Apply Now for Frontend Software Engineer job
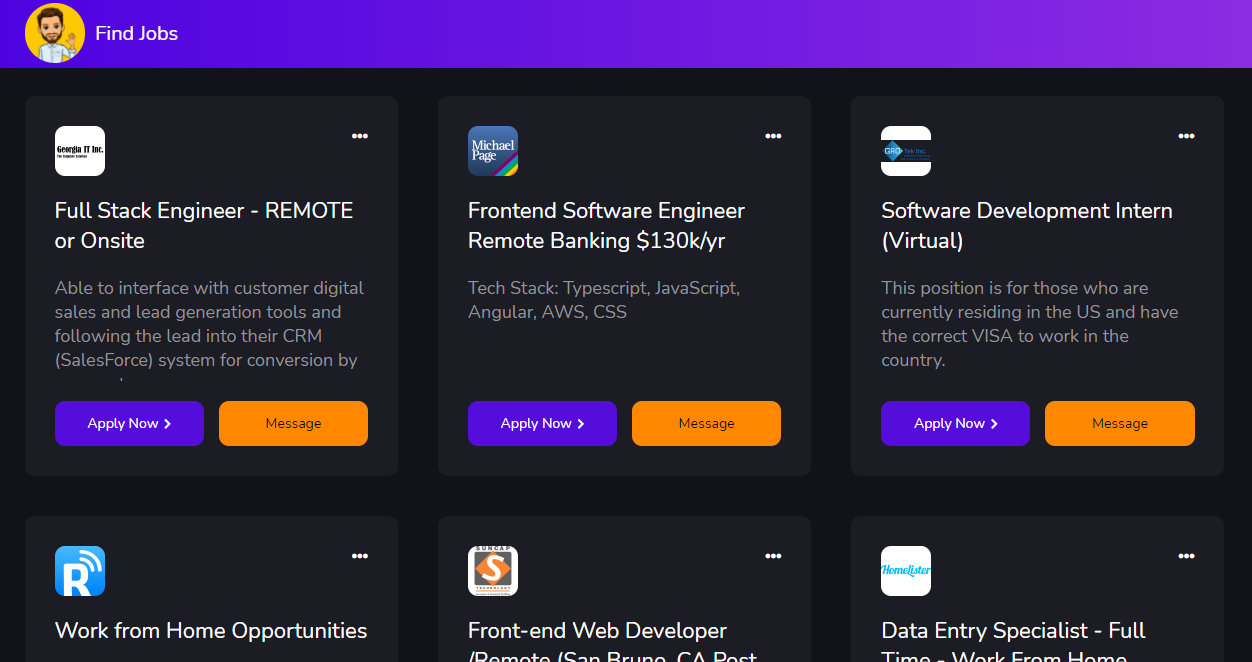Image resolution: width=1252 pixels, height=662 pixels. (542, 424)
